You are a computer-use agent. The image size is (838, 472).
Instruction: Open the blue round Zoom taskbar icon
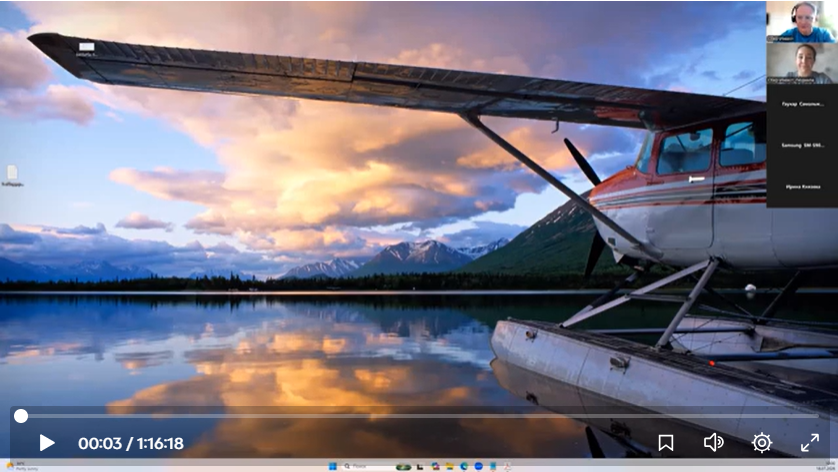pos(478,467)
